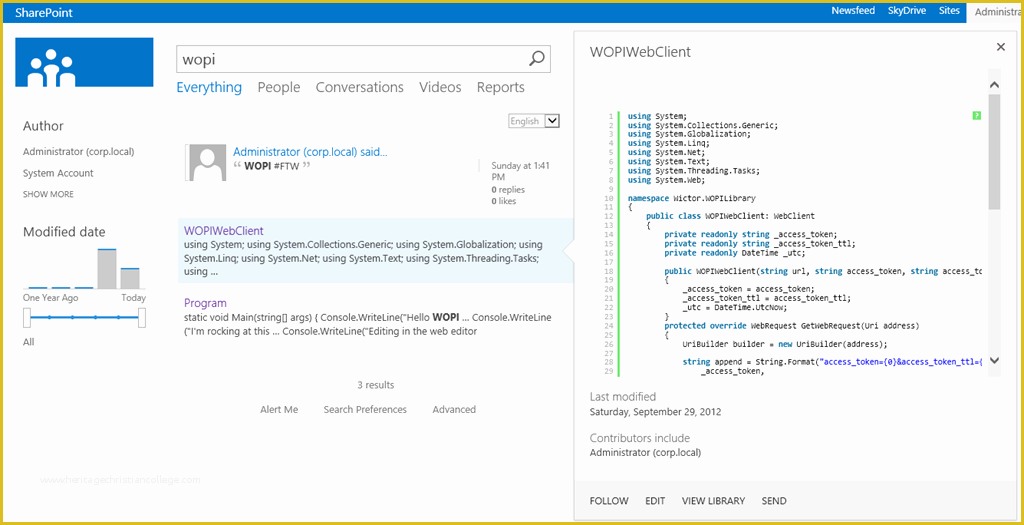Switch to the People search tab

pos(279,88)
